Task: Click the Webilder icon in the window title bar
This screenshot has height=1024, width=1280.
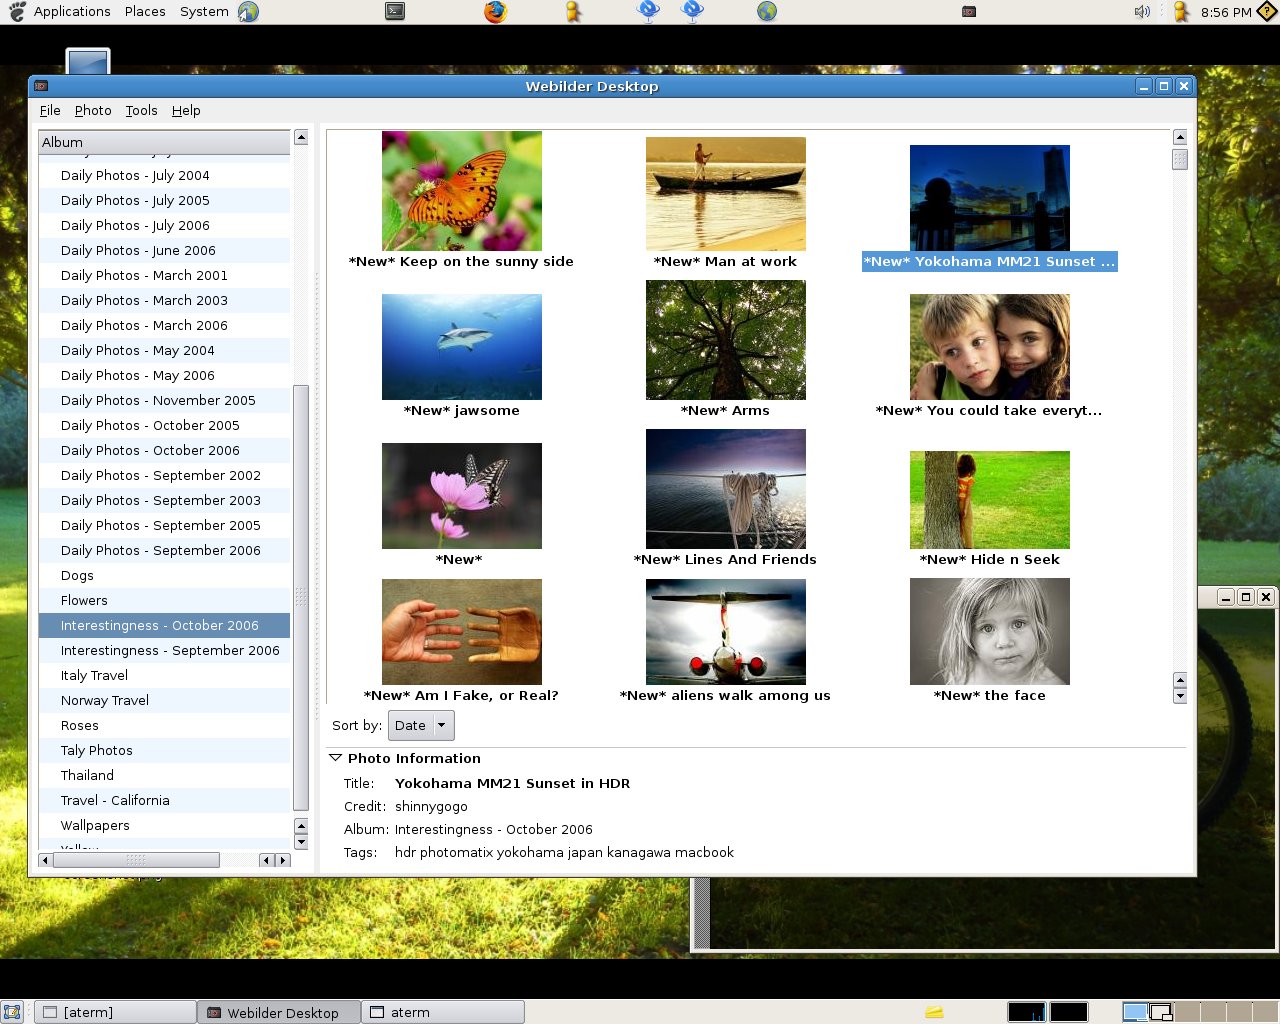Action: tap(41, 86)
